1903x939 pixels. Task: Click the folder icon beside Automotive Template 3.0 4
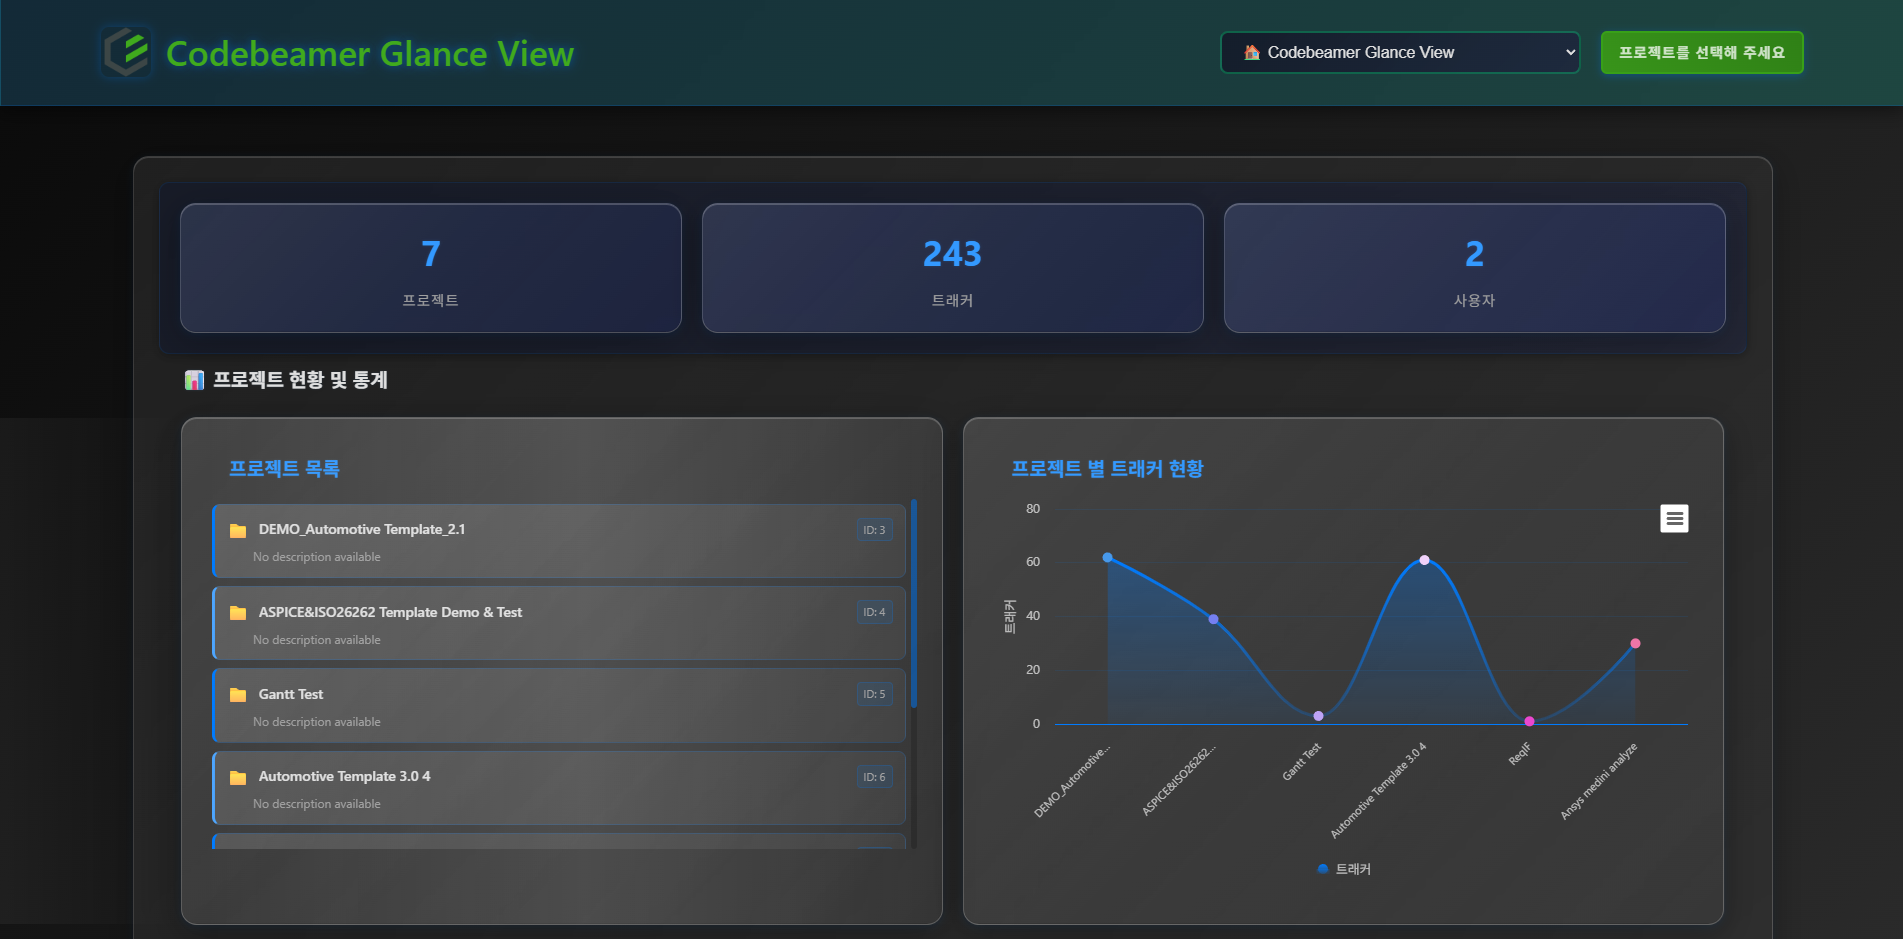(238, 776)
